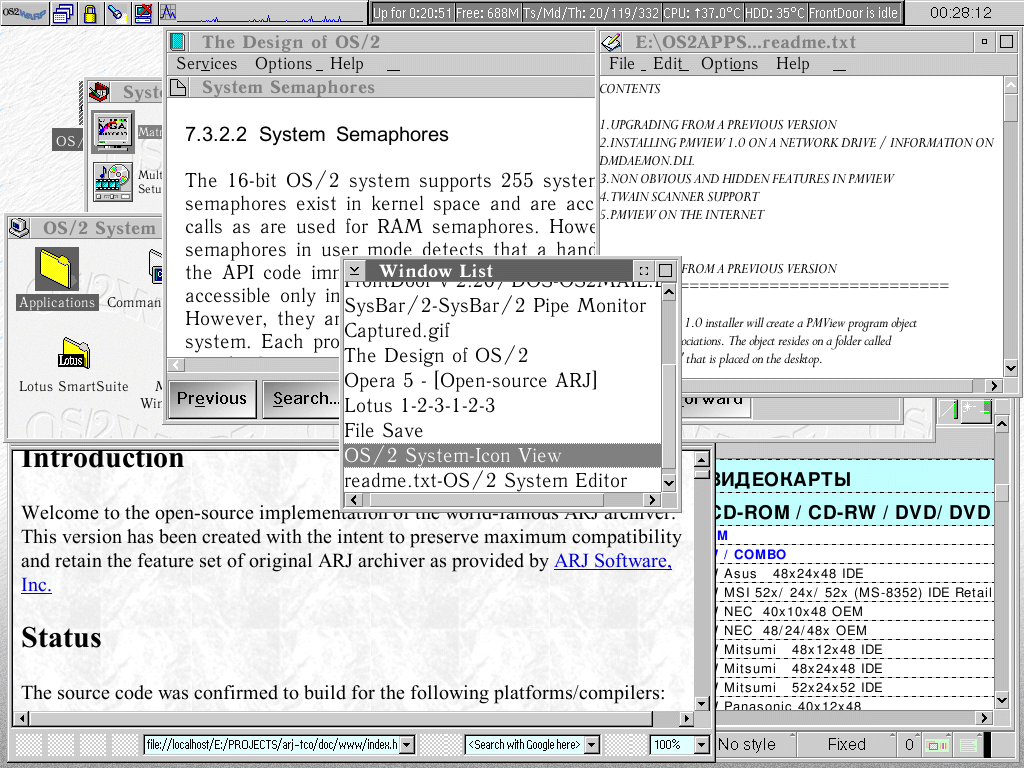Click the ruler toggle icon next to zero field
This screenshot has width=1024, height=768.
(938, 744)
